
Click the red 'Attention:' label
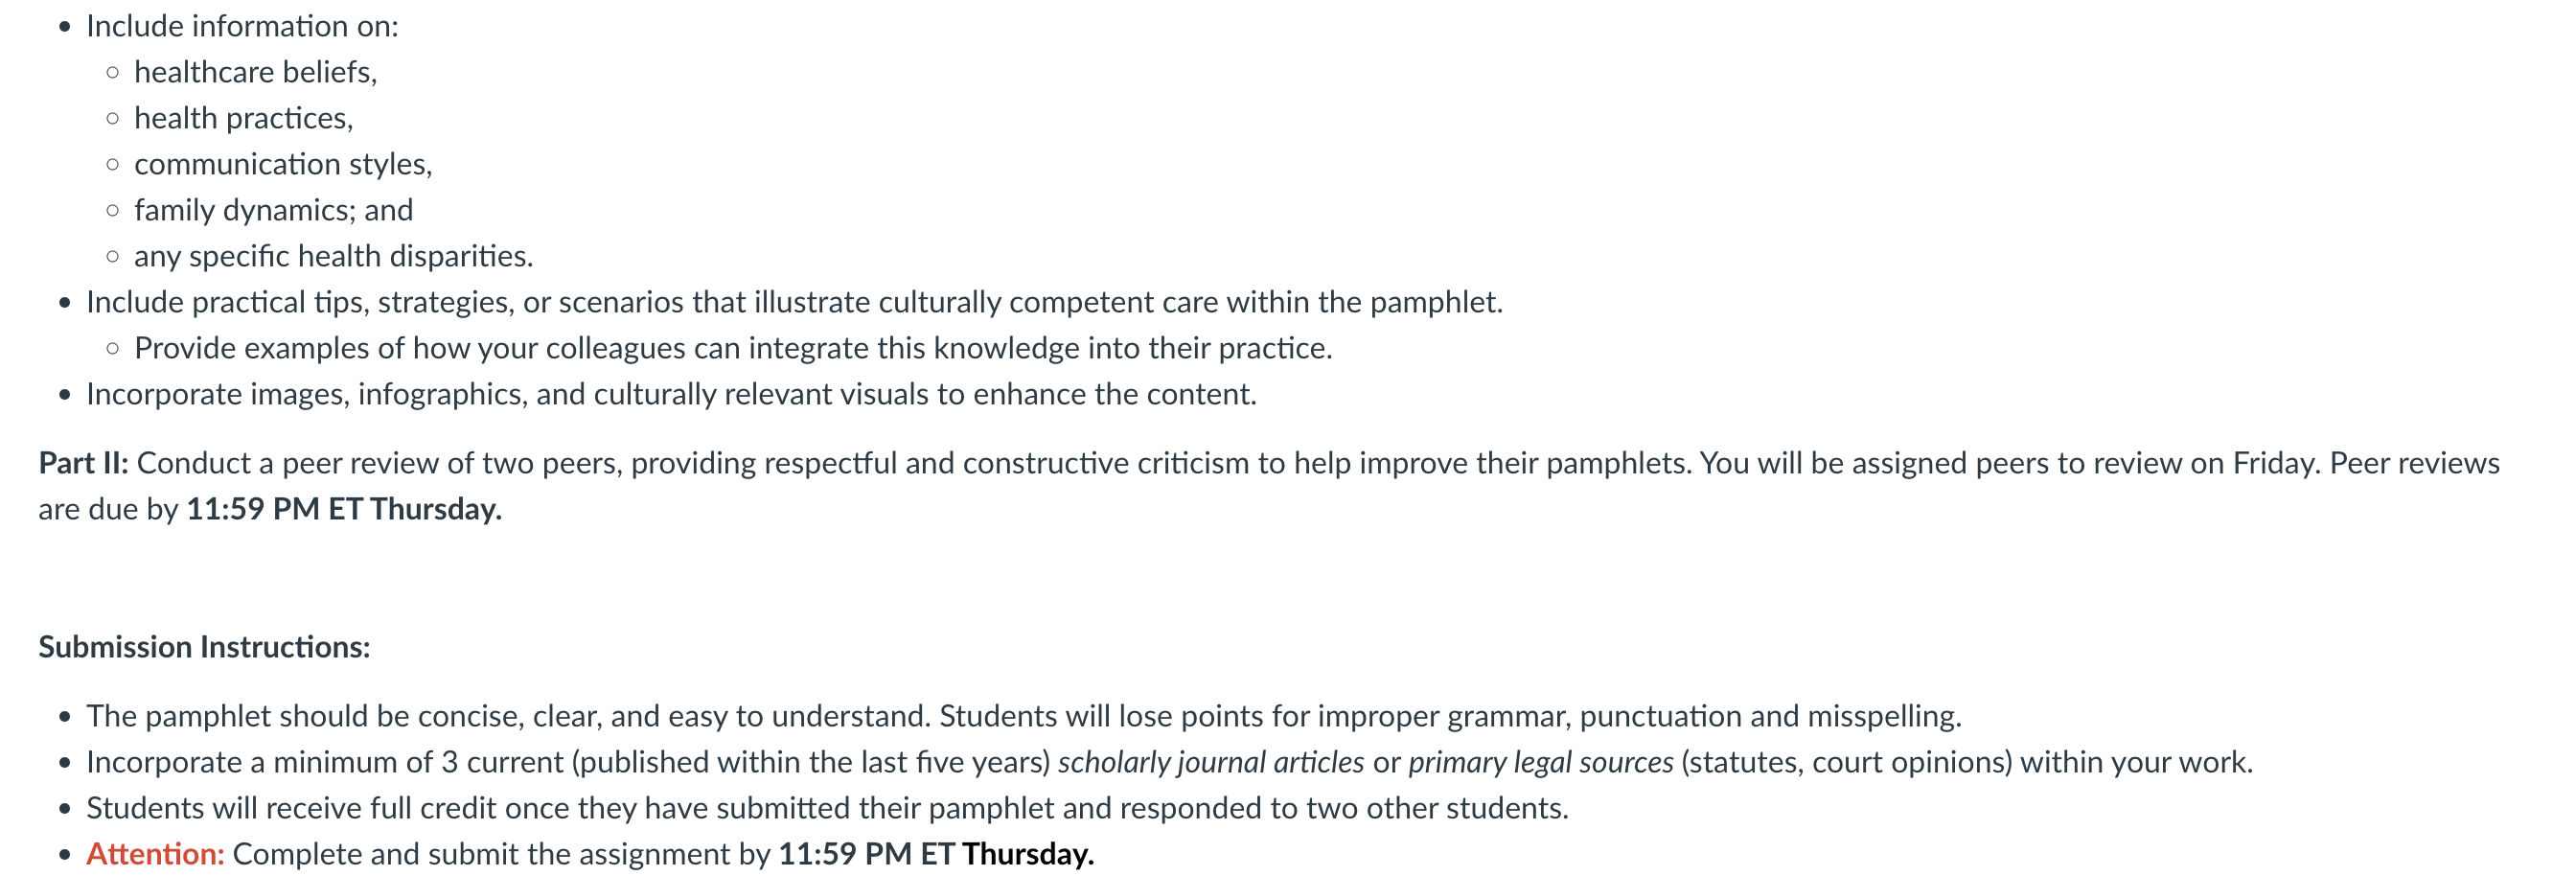[x=155, y=854]
